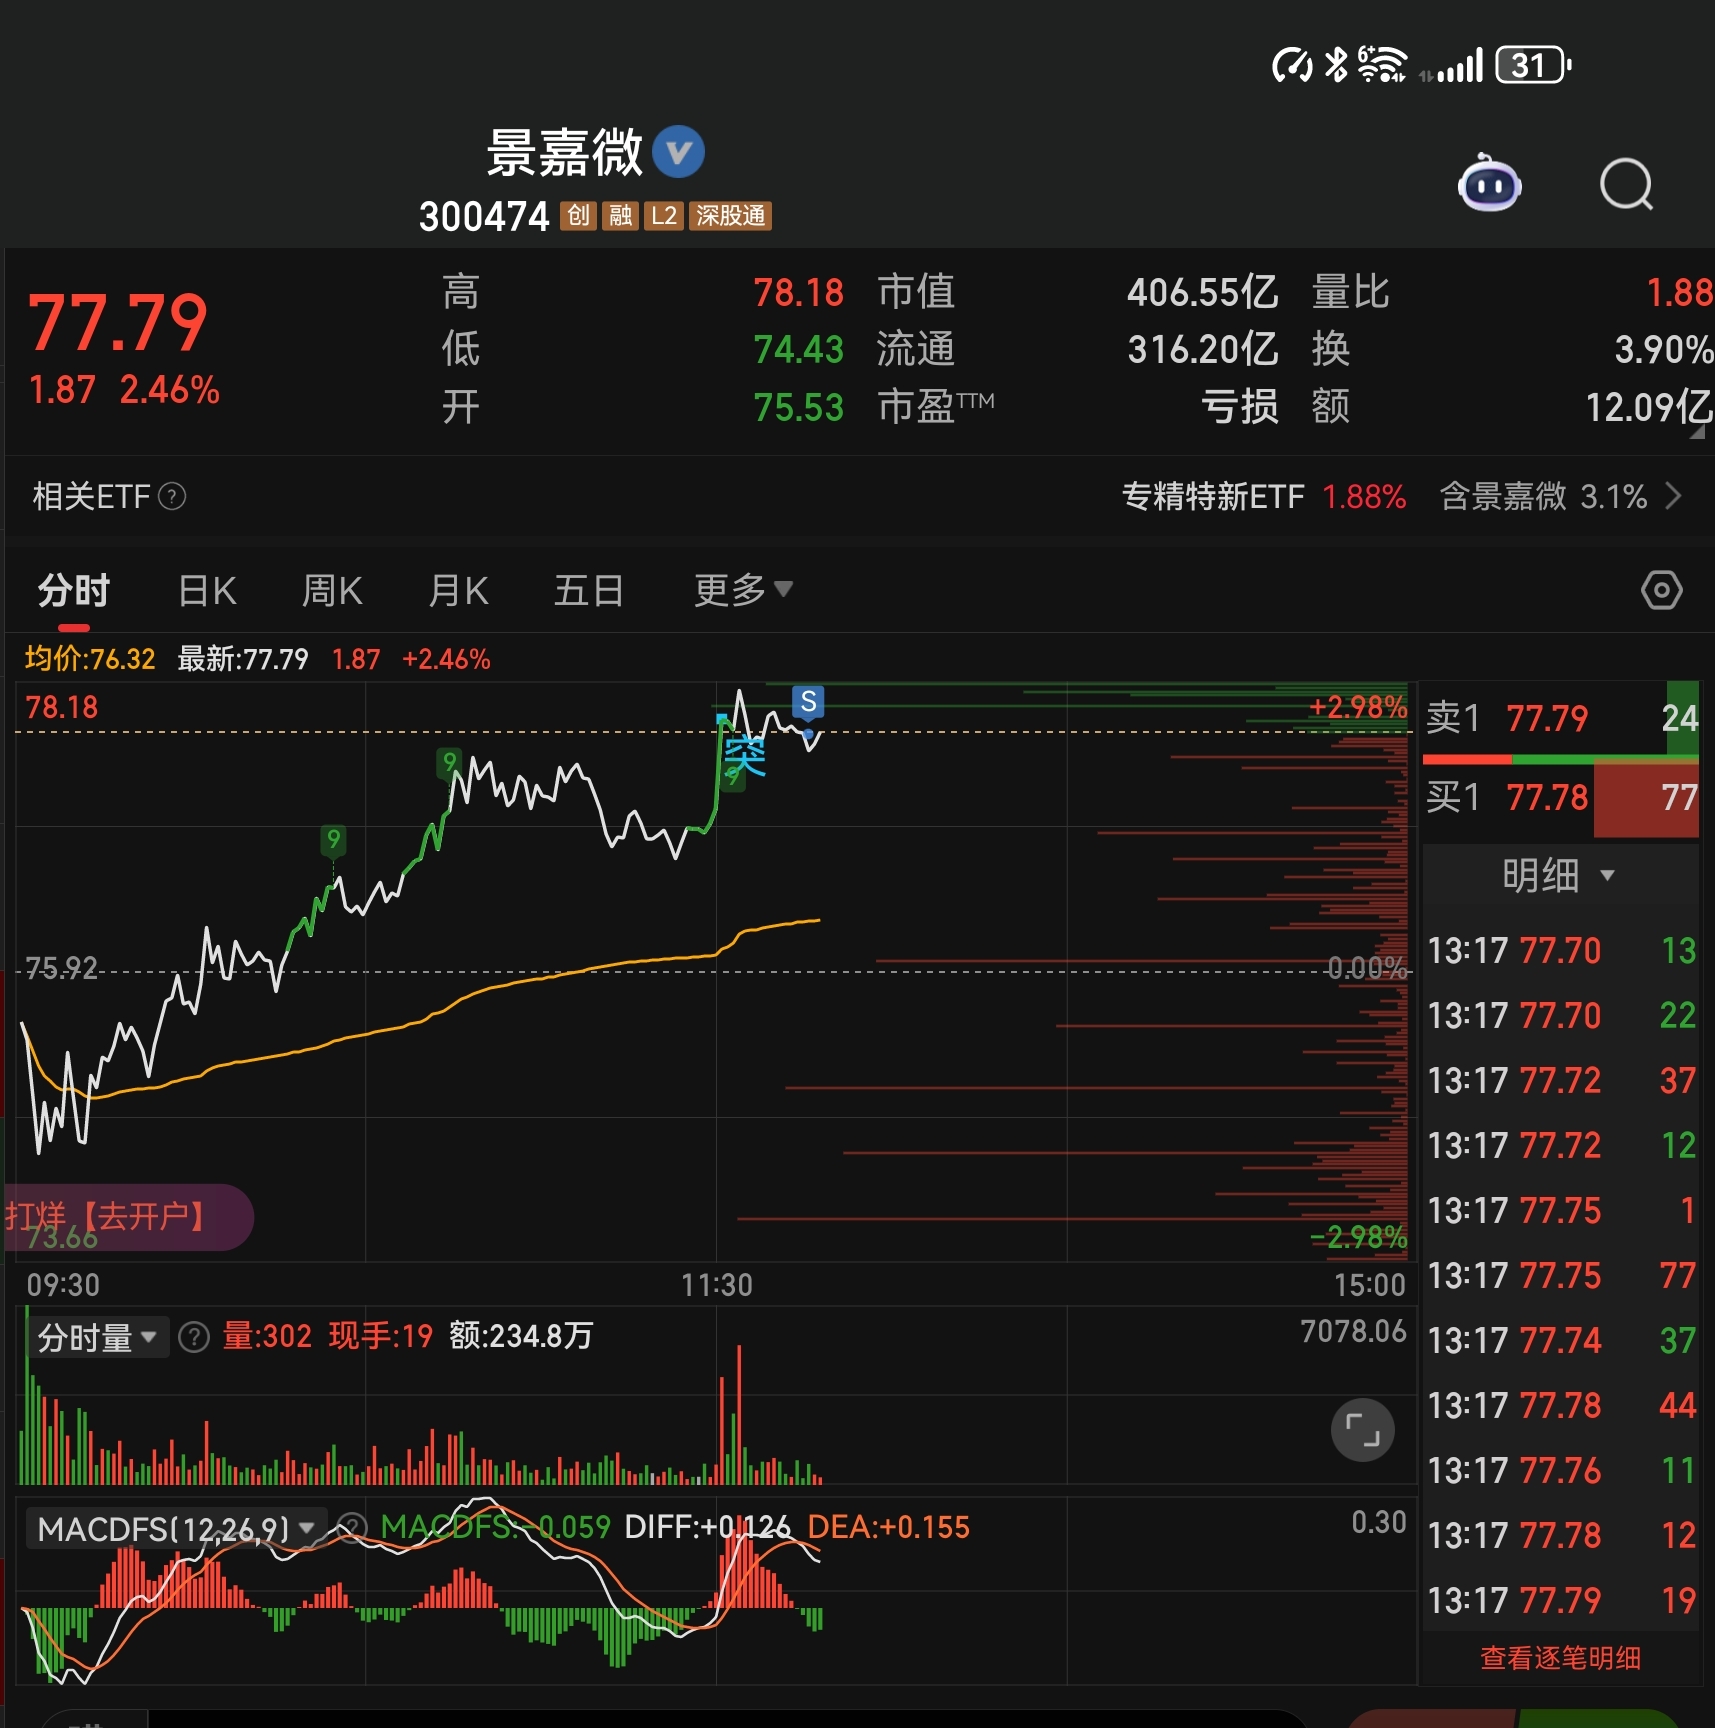Tap the high price 78.18 value

798,292
